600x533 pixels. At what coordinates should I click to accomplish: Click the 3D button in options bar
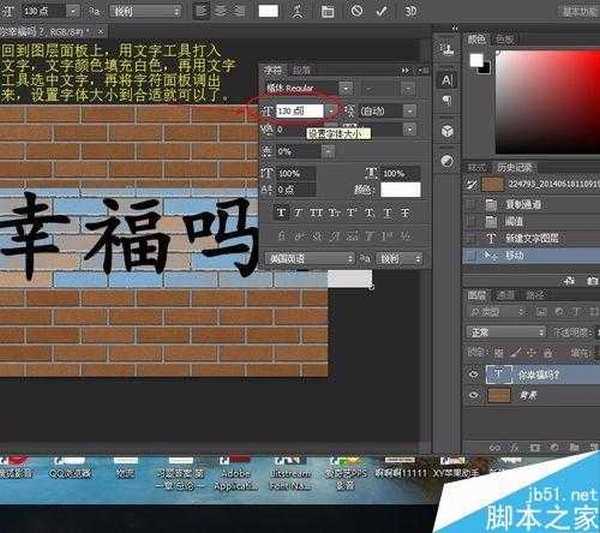pos(411,11)
